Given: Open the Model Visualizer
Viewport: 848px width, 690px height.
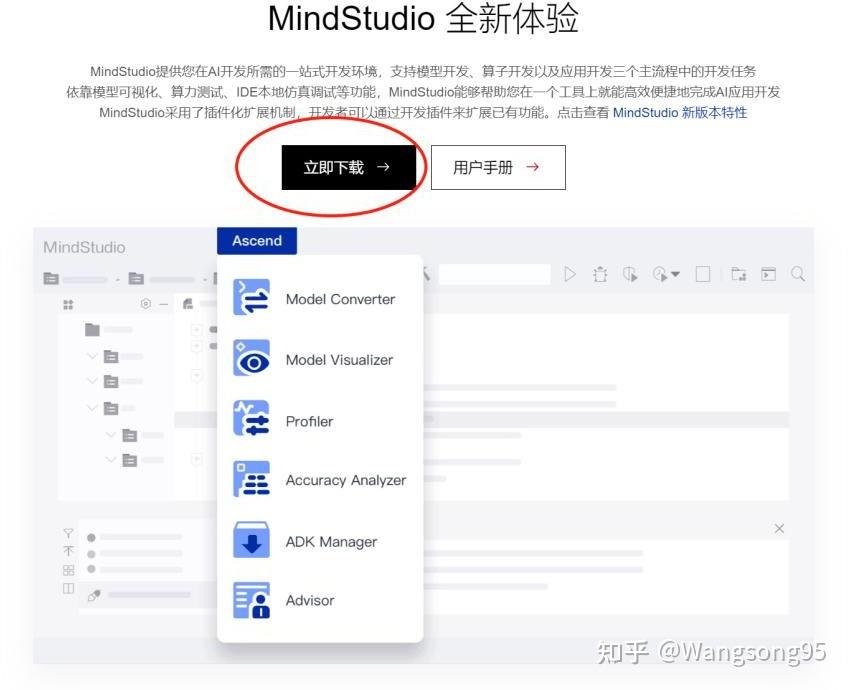Looking at the screenshot, I should click(x=340, y=359).
